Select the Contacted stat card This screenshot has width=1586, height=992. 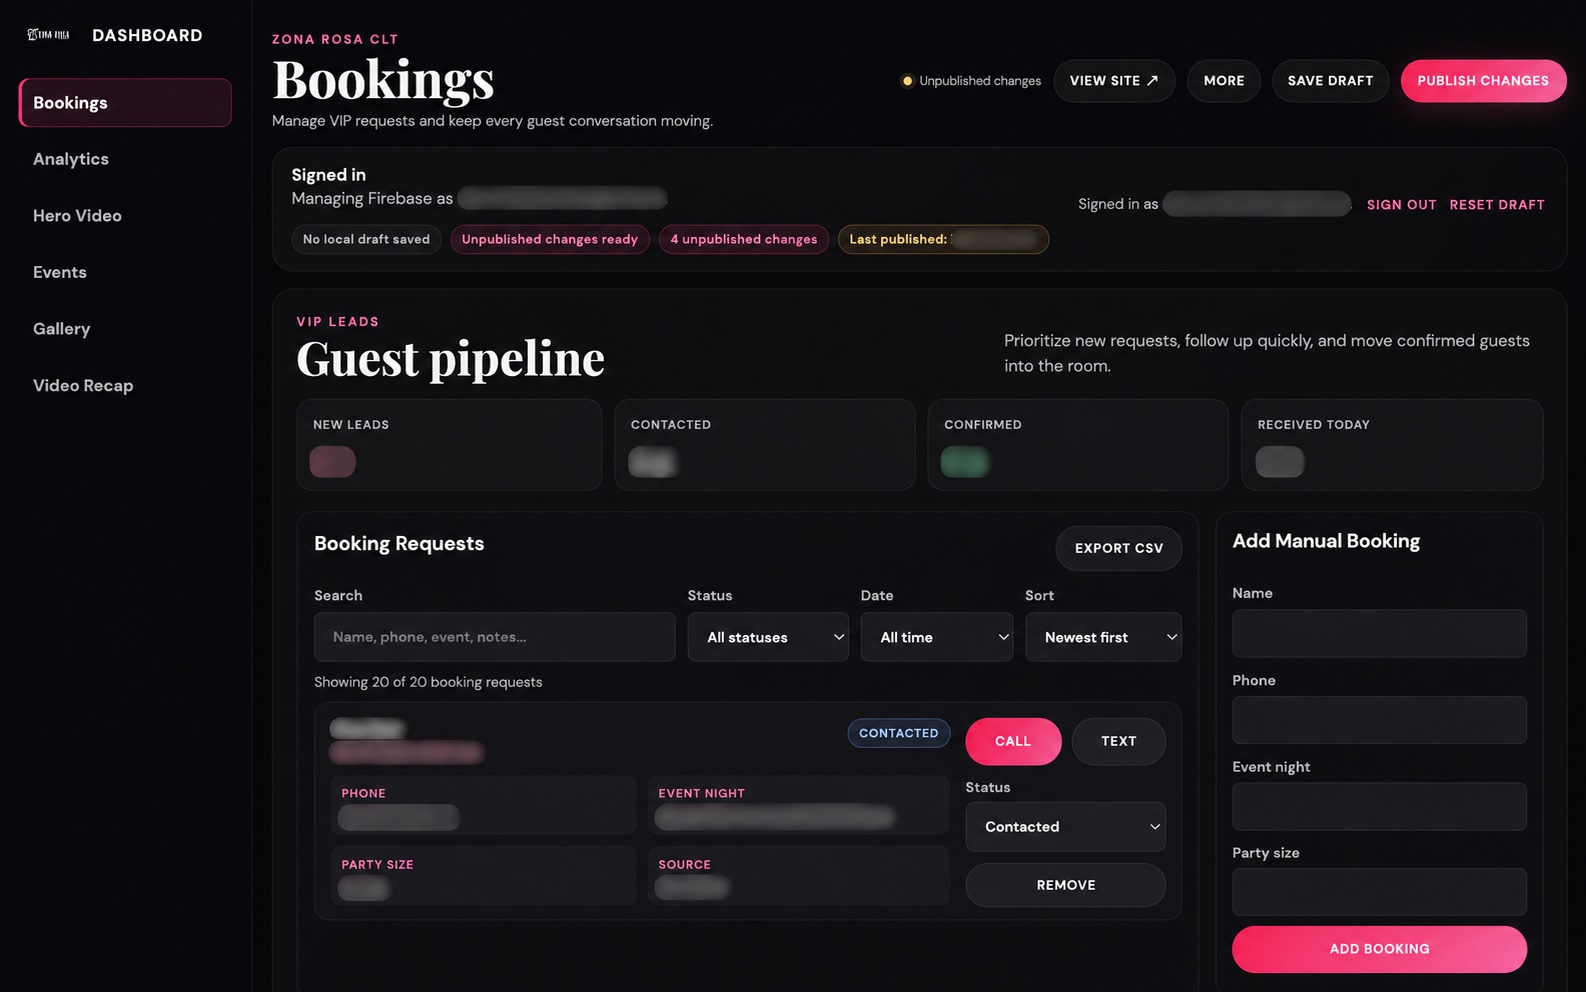tap(765, 445)
